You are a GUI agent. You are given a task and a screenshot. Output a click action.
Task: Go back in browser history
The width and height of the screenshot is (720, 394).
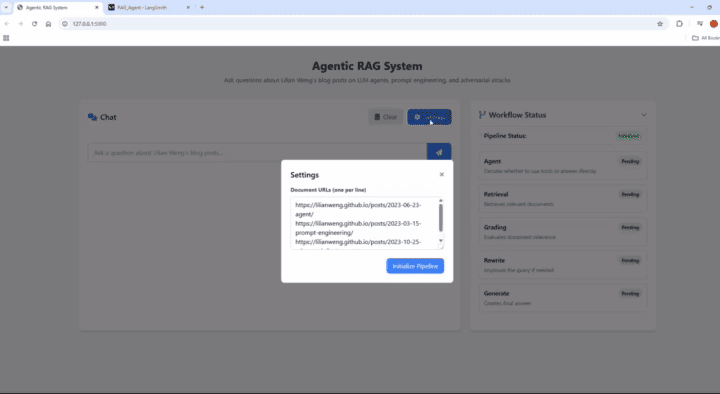point(7,24)
